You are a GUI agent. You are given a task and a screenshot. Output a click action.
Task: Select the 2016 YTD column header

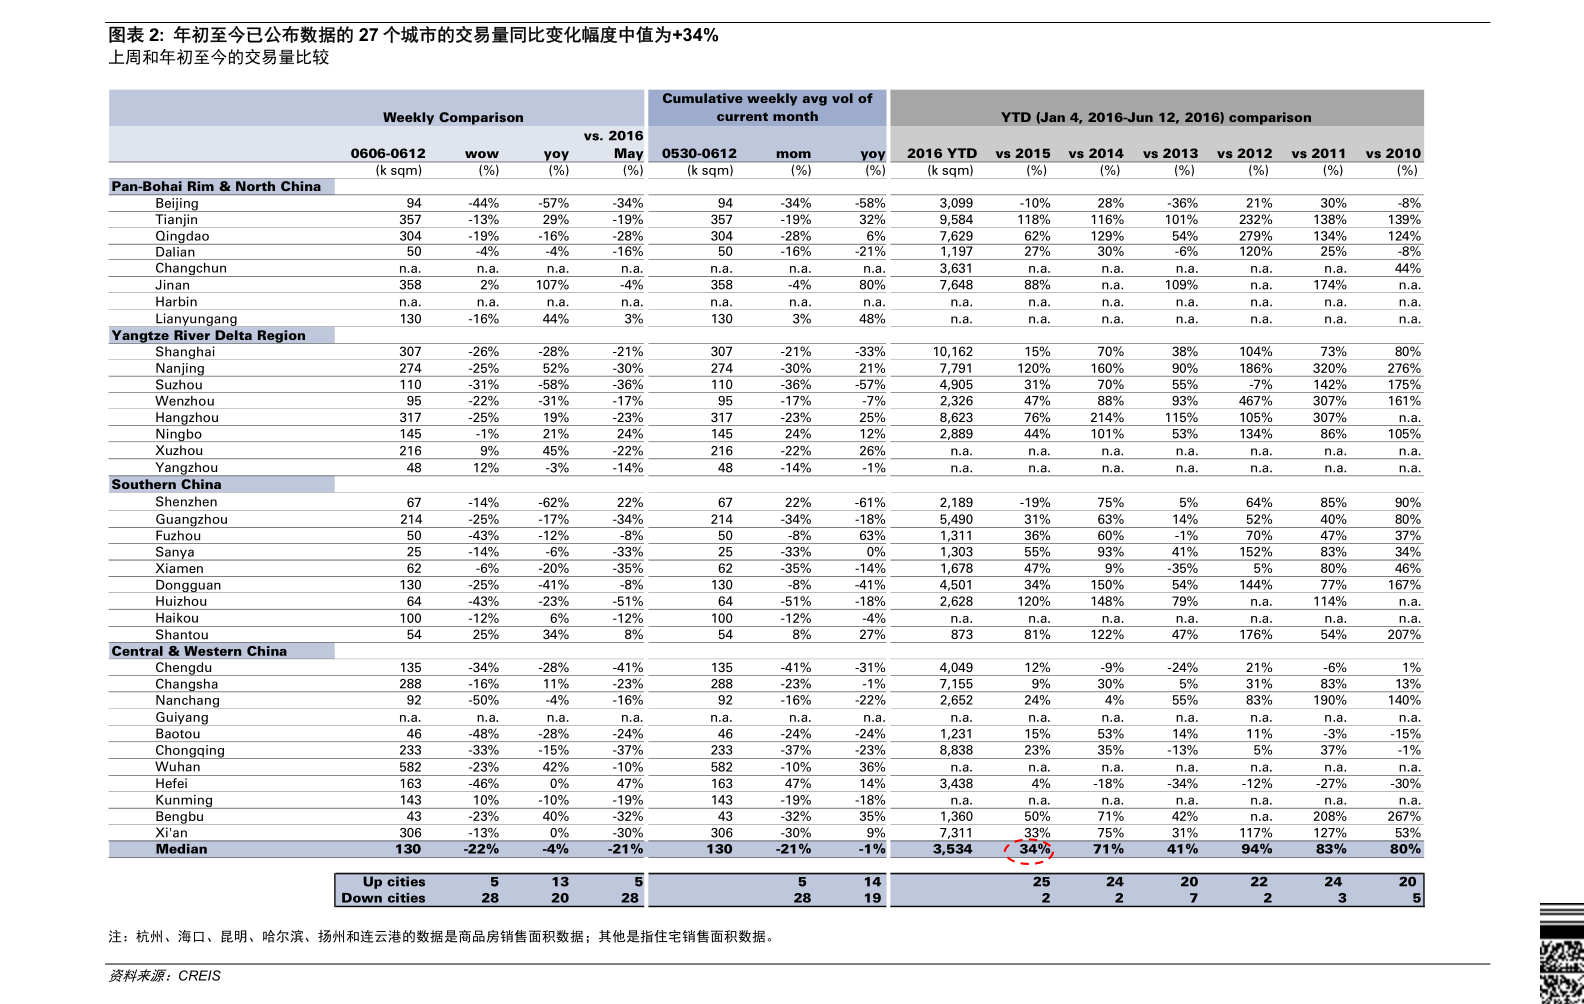point(942,153)
